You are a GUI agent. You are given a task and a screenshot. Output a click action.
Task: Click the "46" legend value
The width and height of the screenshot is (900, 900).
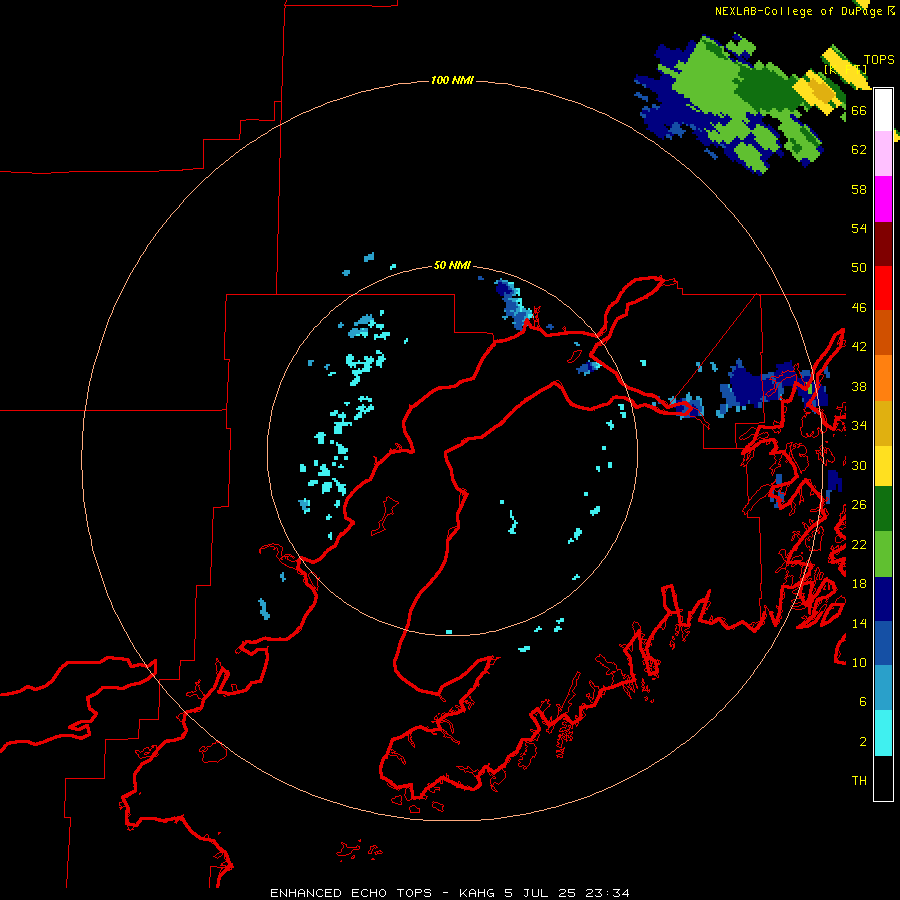coord(859,308)
